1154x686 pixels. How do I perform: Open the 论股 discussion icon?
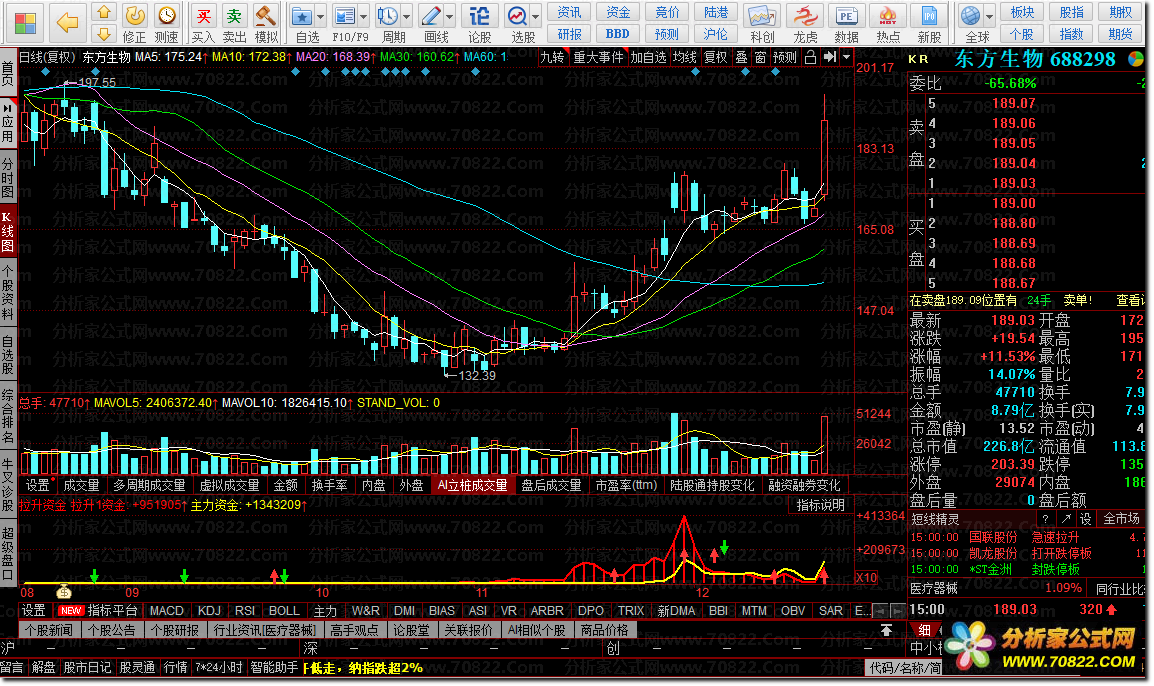(x=479, y=15)
